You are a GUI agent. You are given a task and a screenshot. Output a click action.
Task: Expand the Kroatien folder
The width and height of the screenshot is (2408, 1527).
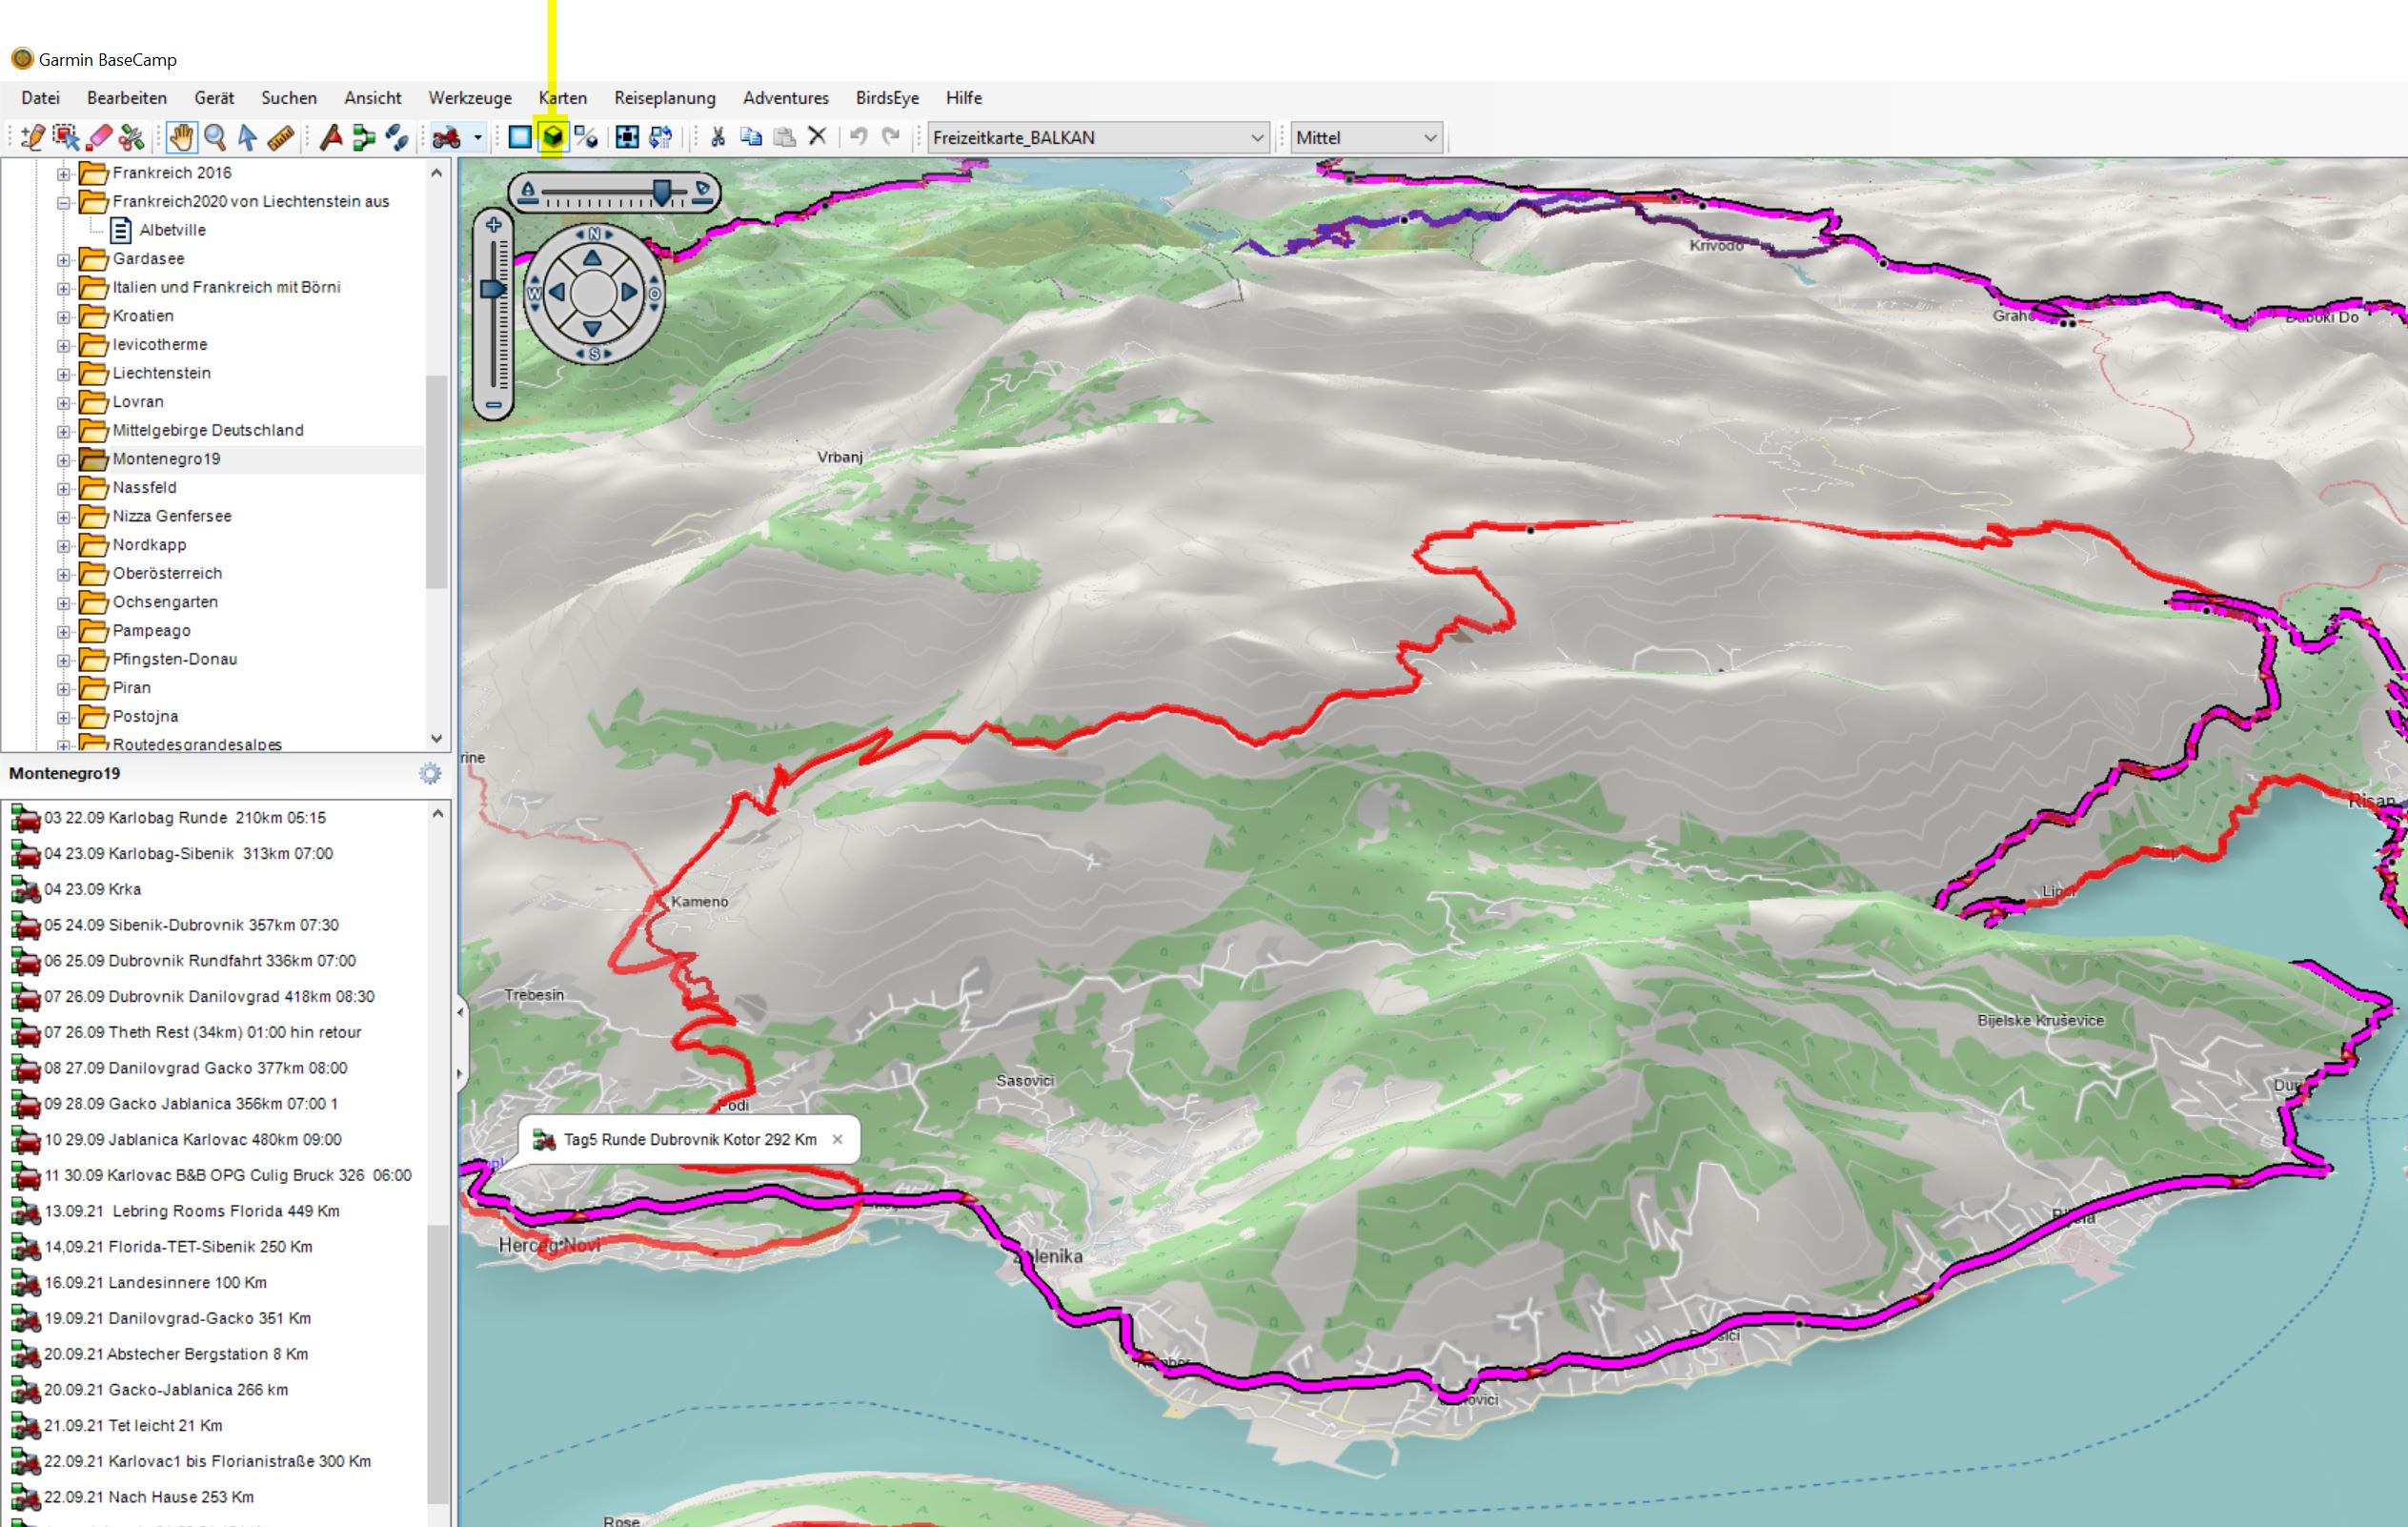coord(63,317)
